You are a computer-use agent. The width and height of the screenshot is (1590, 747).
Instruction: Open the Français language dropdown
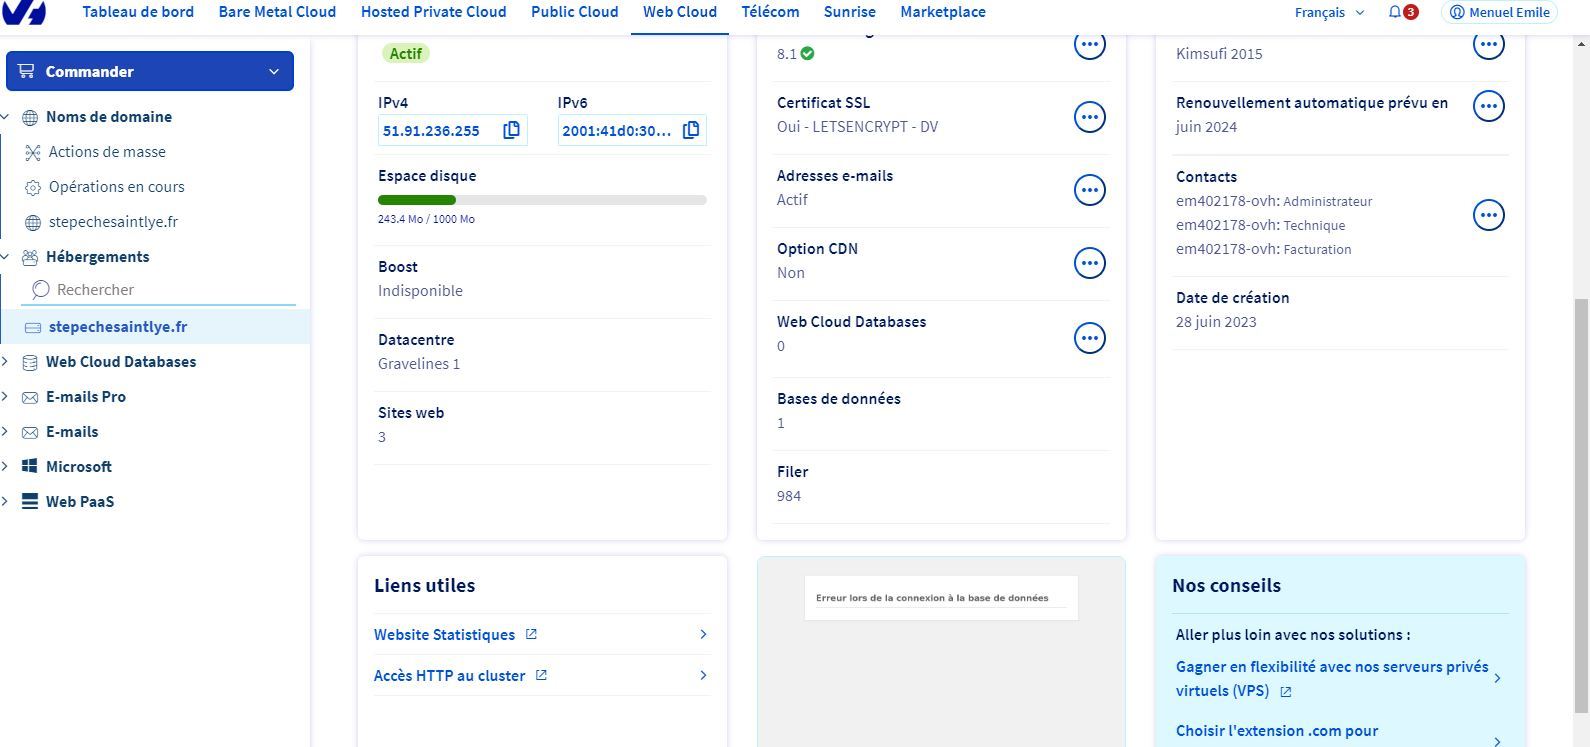tap(1329, 12)
